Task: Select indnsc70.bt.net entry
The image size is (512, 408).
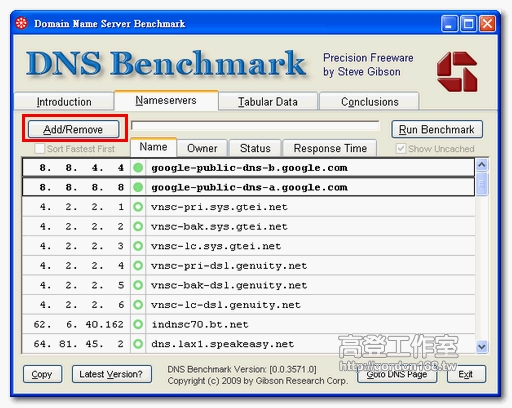Action: [x=248, y=324]
